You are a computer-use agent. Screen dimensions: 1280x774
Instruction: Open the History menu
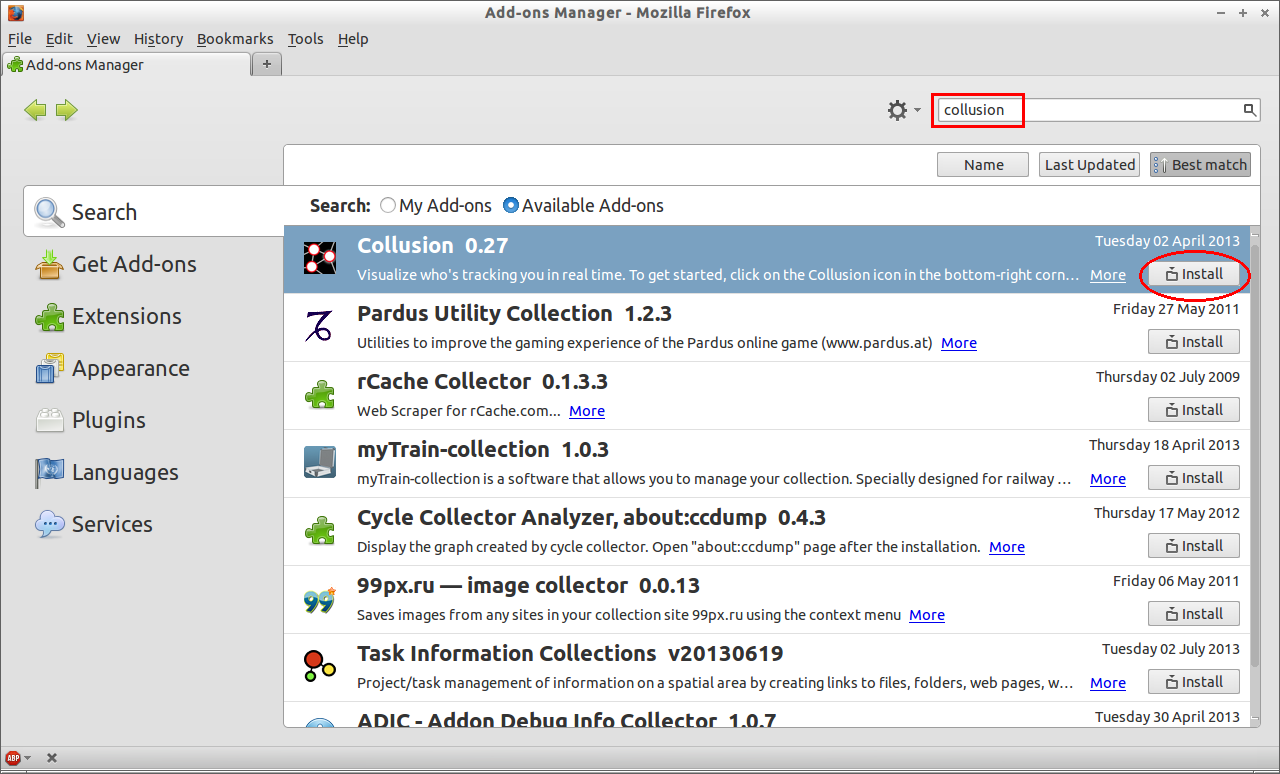tap(158, 39)
